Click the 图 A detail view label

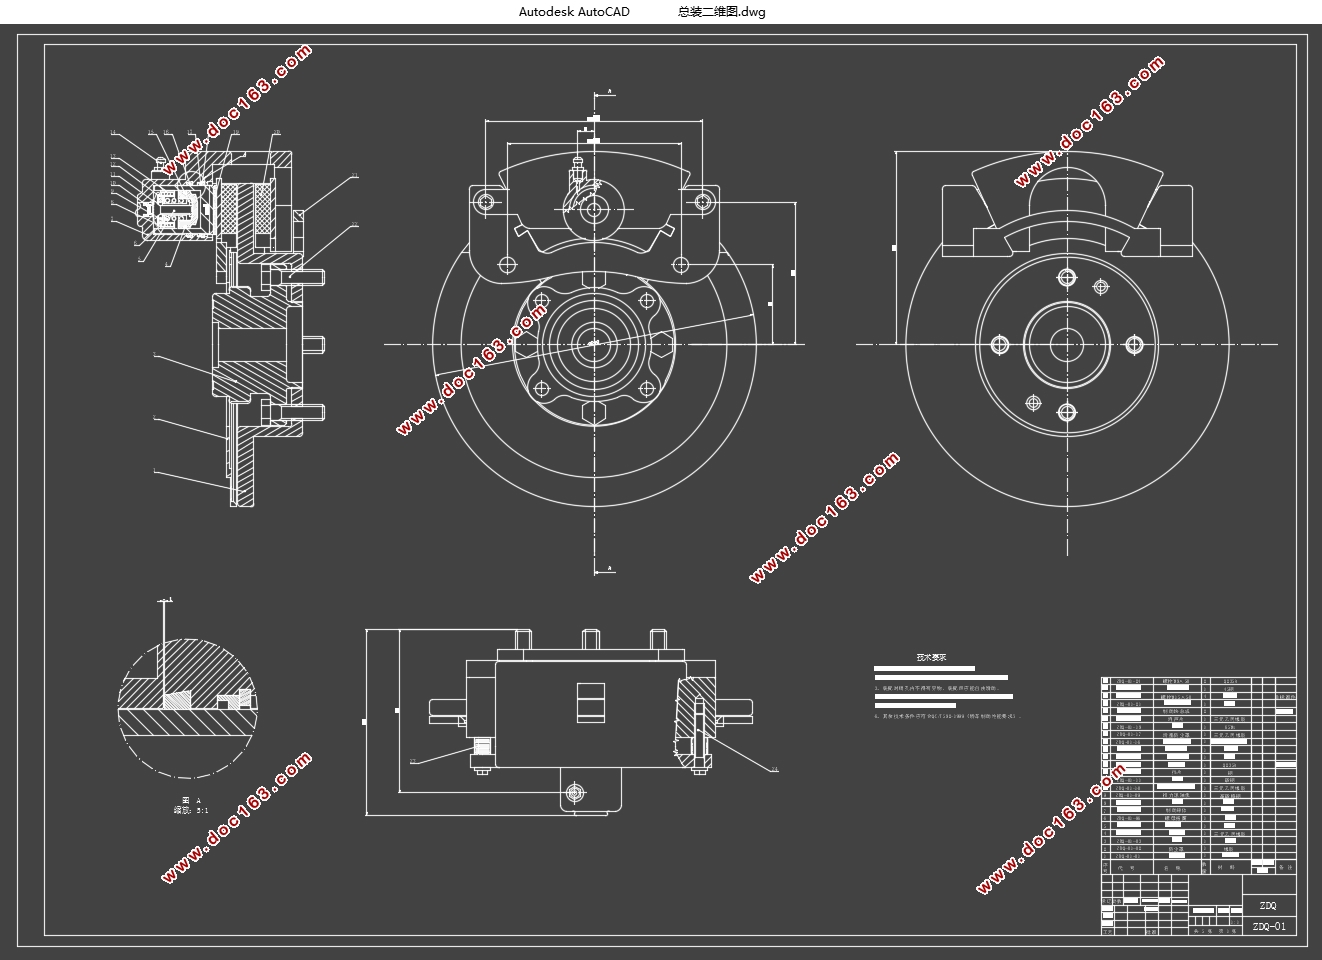coord(191,801)
